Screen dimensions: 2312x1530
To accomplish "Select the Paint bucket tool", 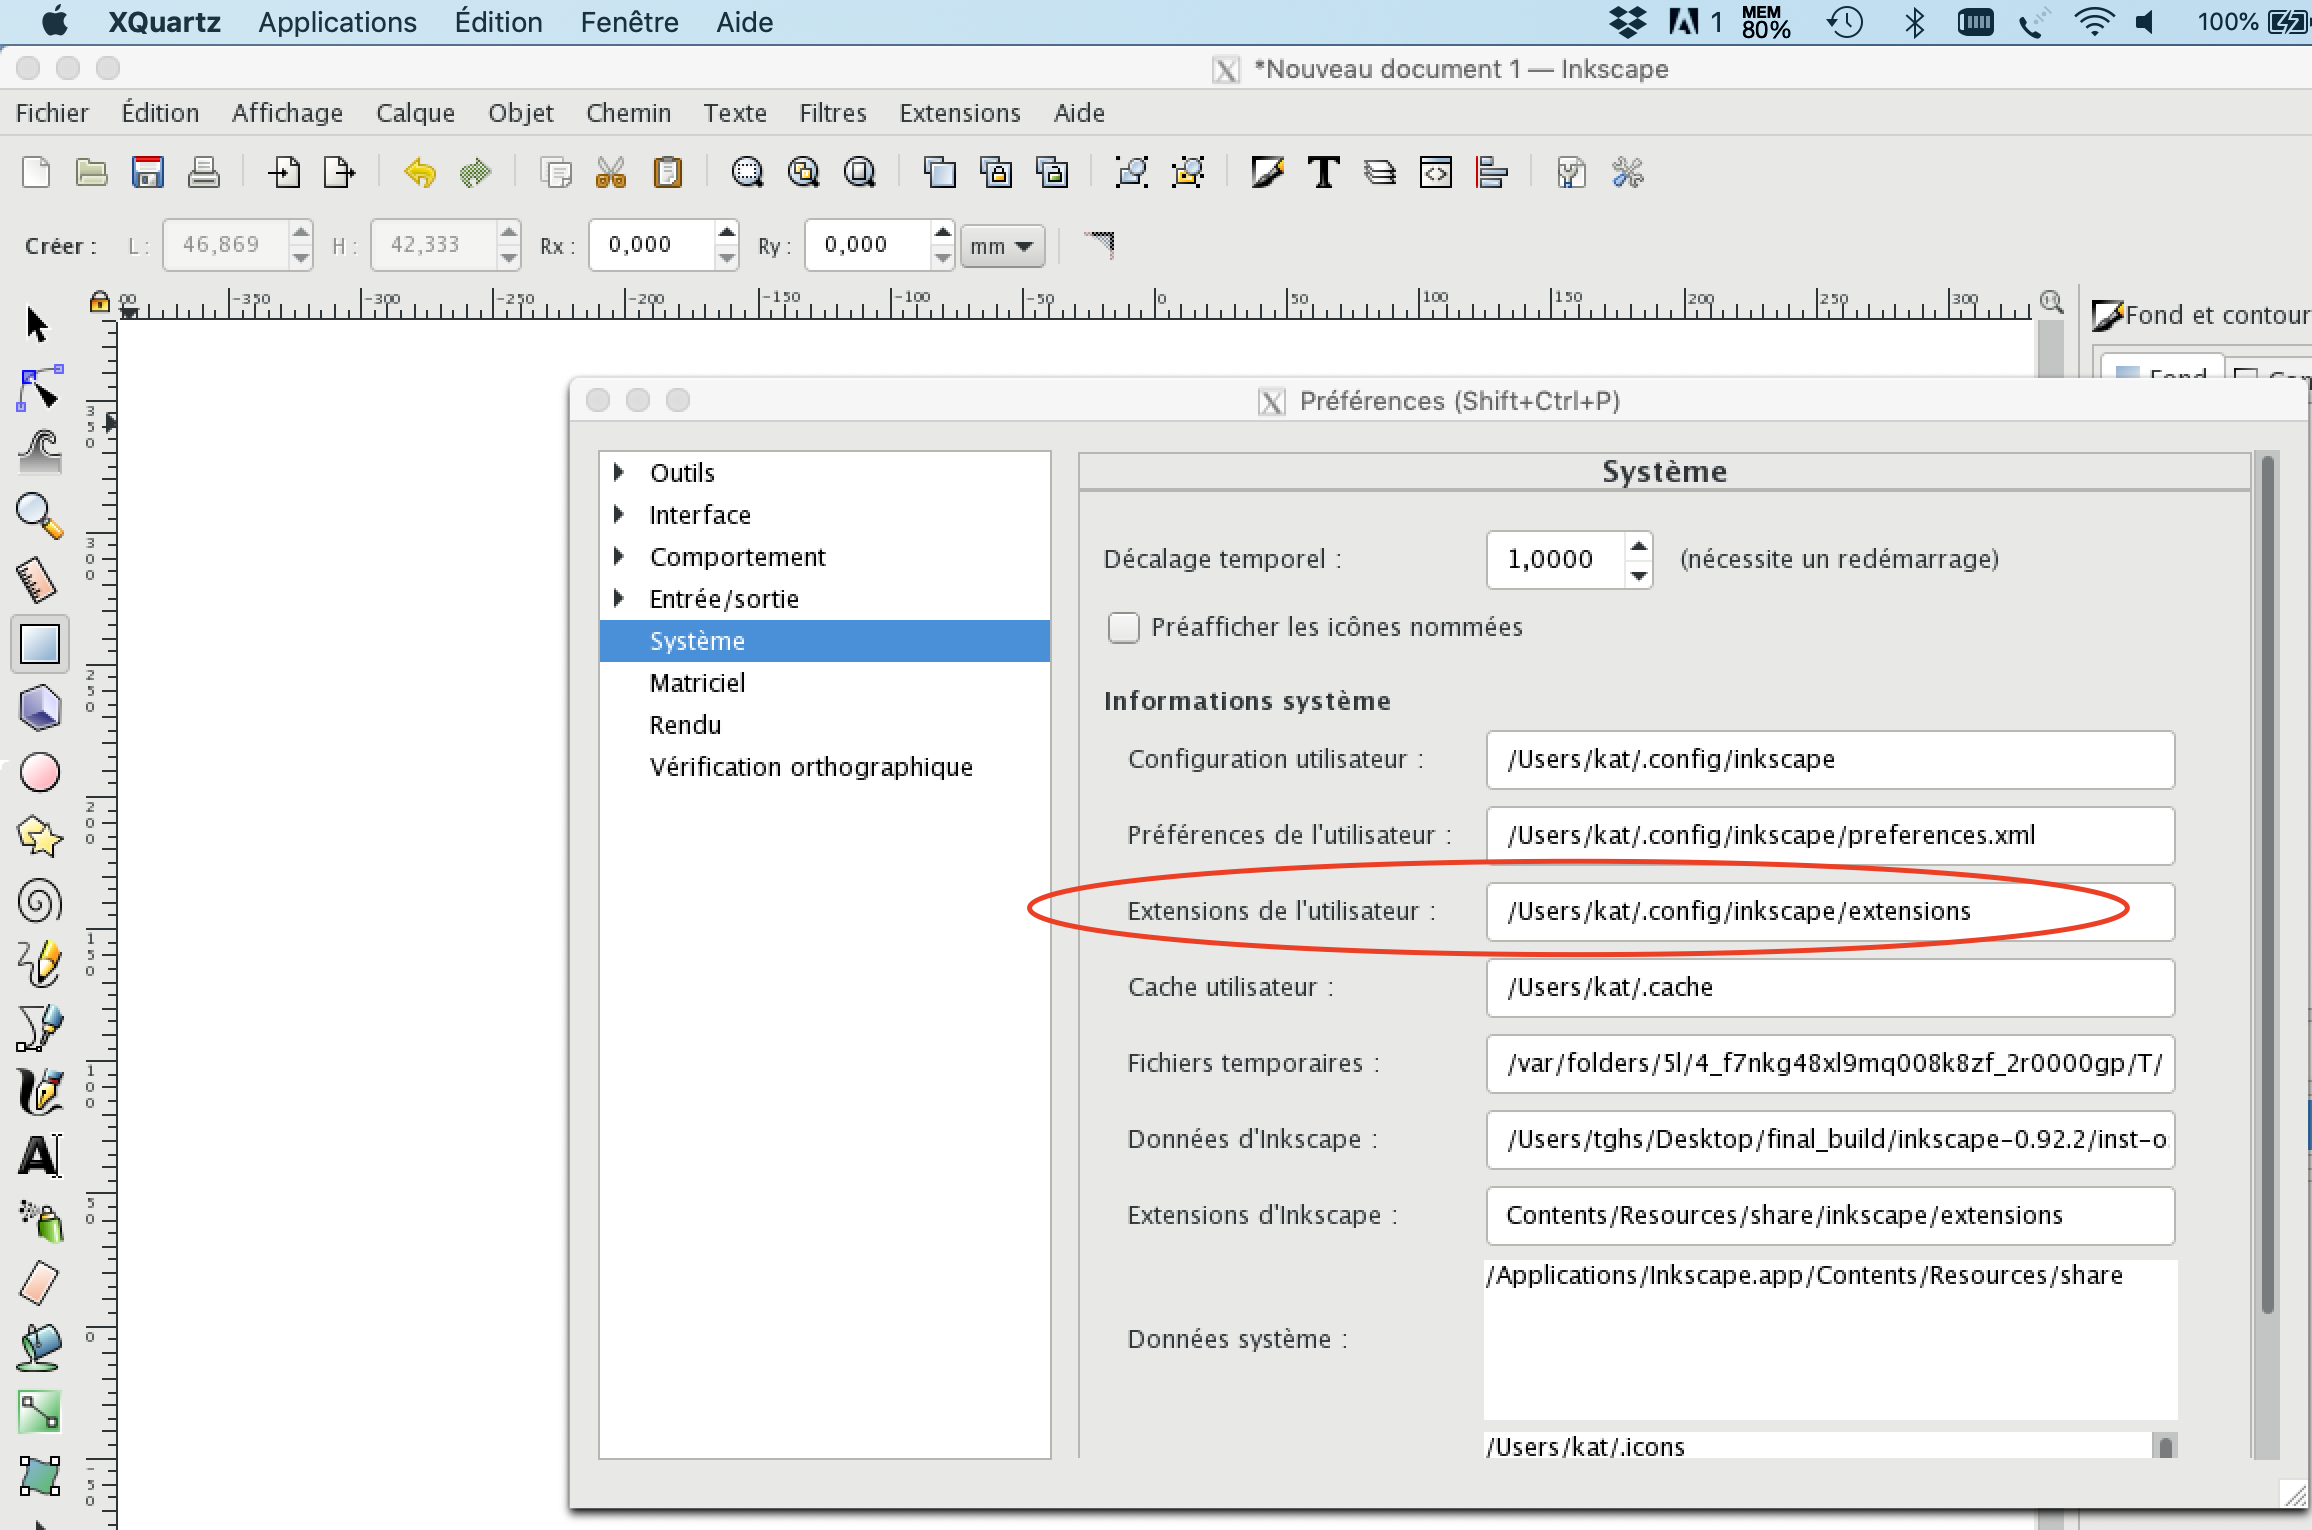I will pyautogui.click(x=40, y=1348).
